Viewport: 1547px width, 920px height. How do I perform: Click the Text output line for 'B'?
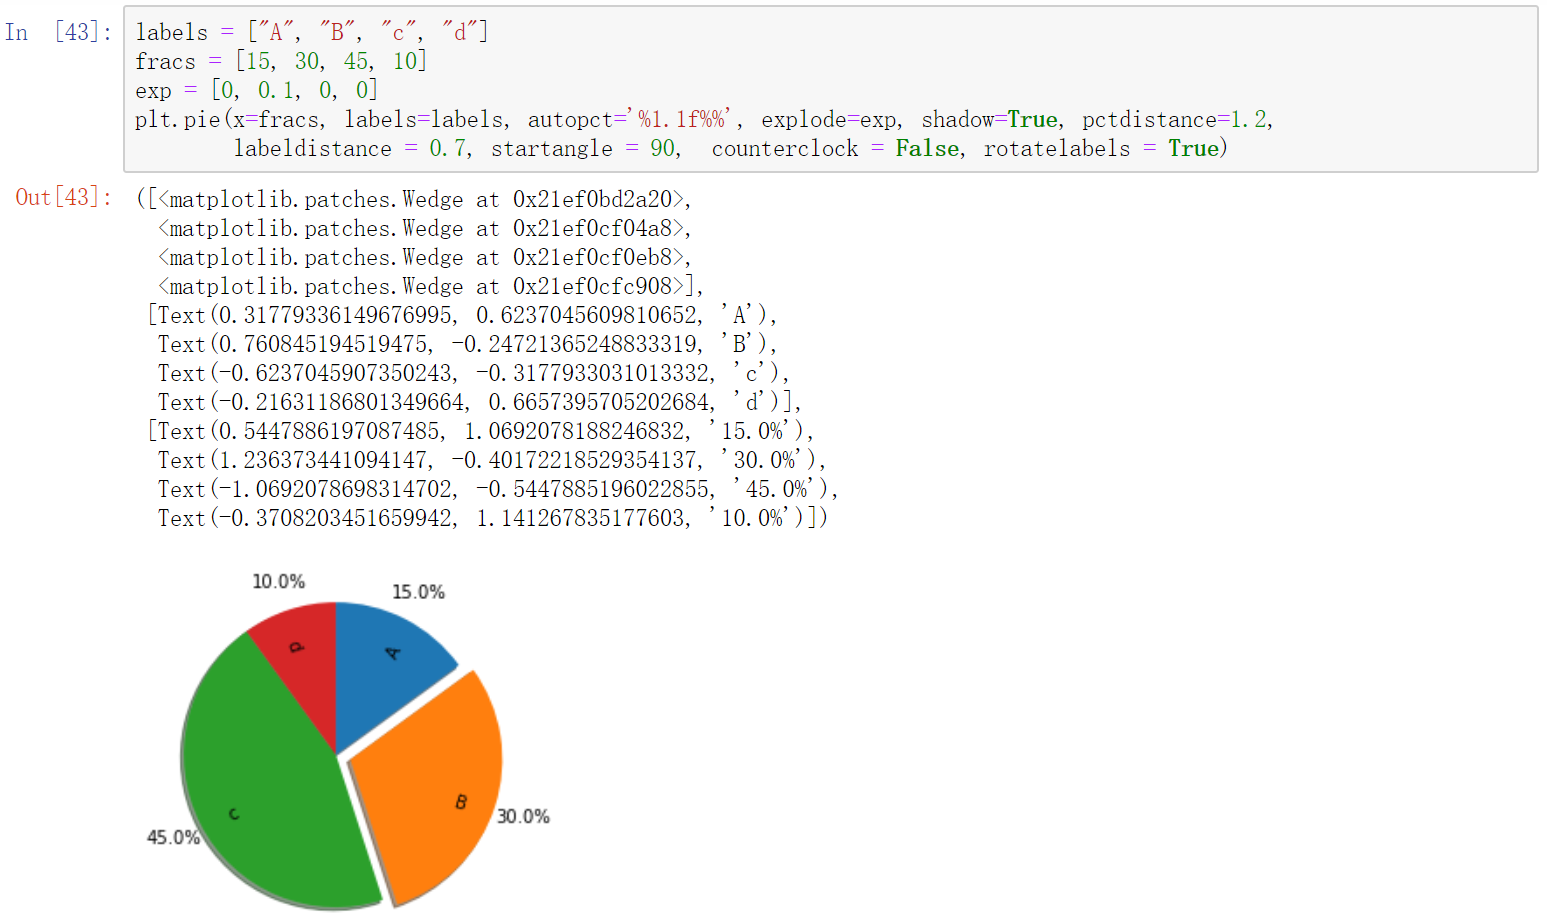[x=460, y=344]
